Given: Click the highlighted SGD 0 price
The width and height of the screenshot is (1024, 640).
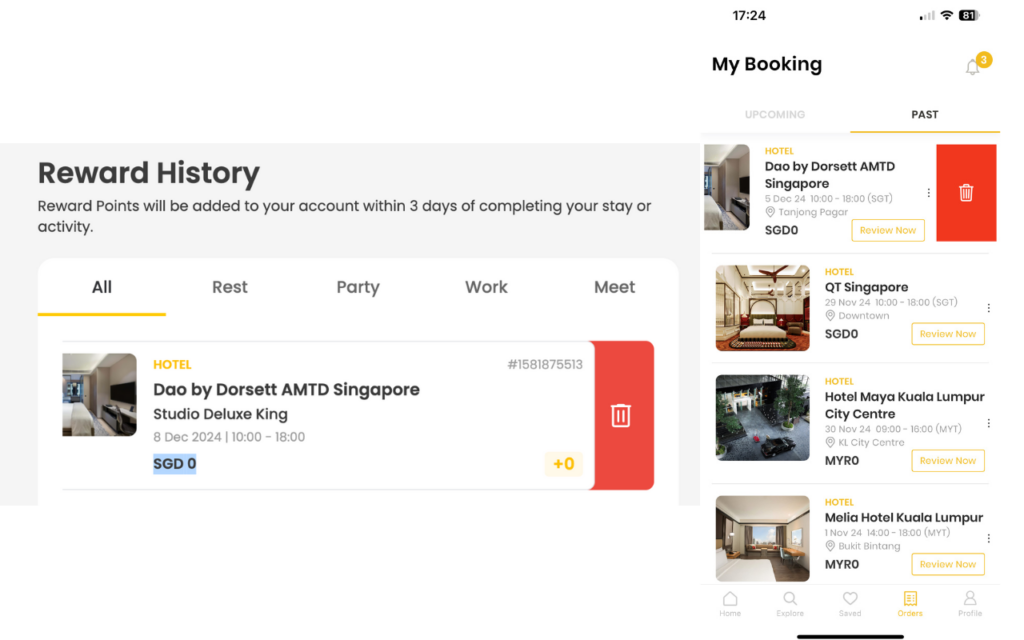Looking at the screenshot, I should click(174, 464).
